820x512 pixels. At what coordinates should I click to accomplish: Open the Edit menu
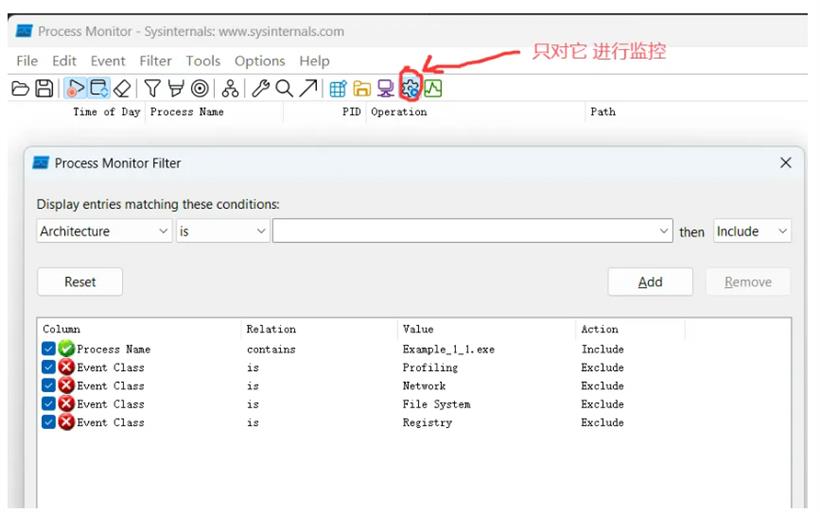click(x=64, y=61)
